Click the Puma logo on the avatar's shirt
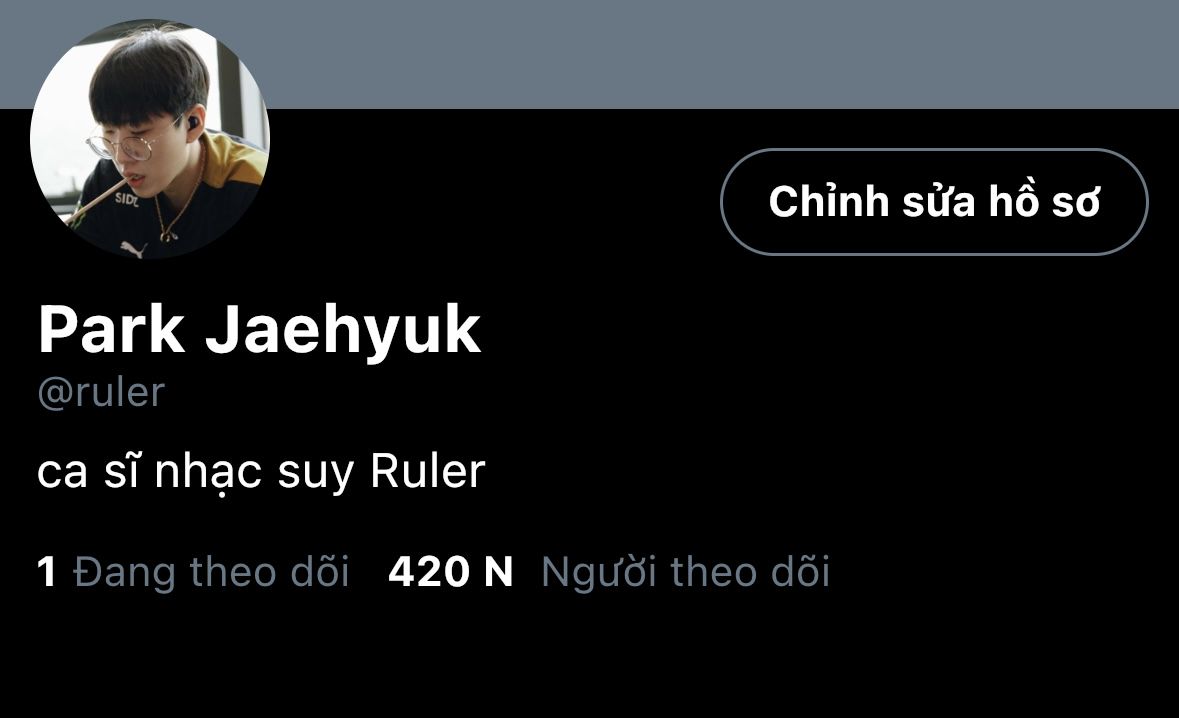Viewport: 1179px width, 718px height. pyautogui.click(x=134, y=248)
